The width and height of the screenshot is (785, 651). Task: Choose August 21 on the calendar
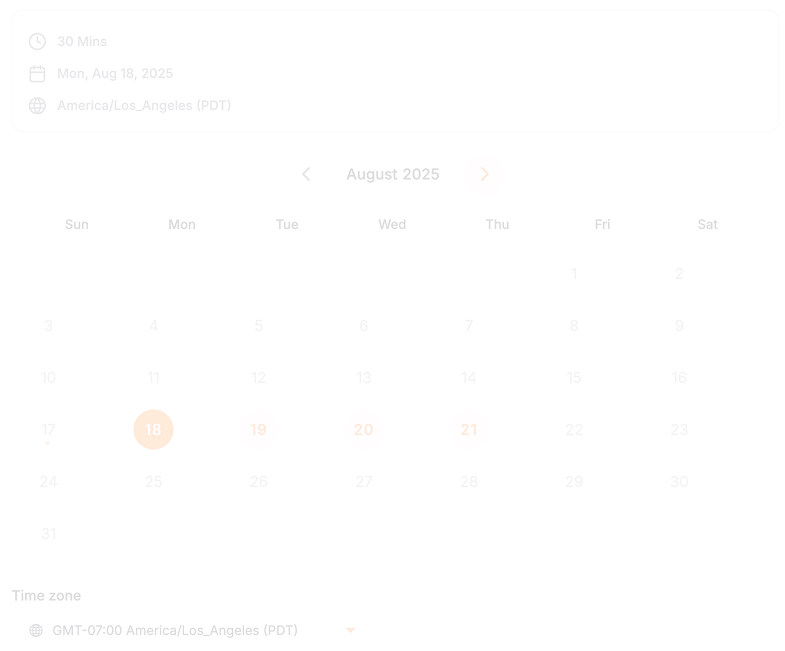(x=469, y=430)
